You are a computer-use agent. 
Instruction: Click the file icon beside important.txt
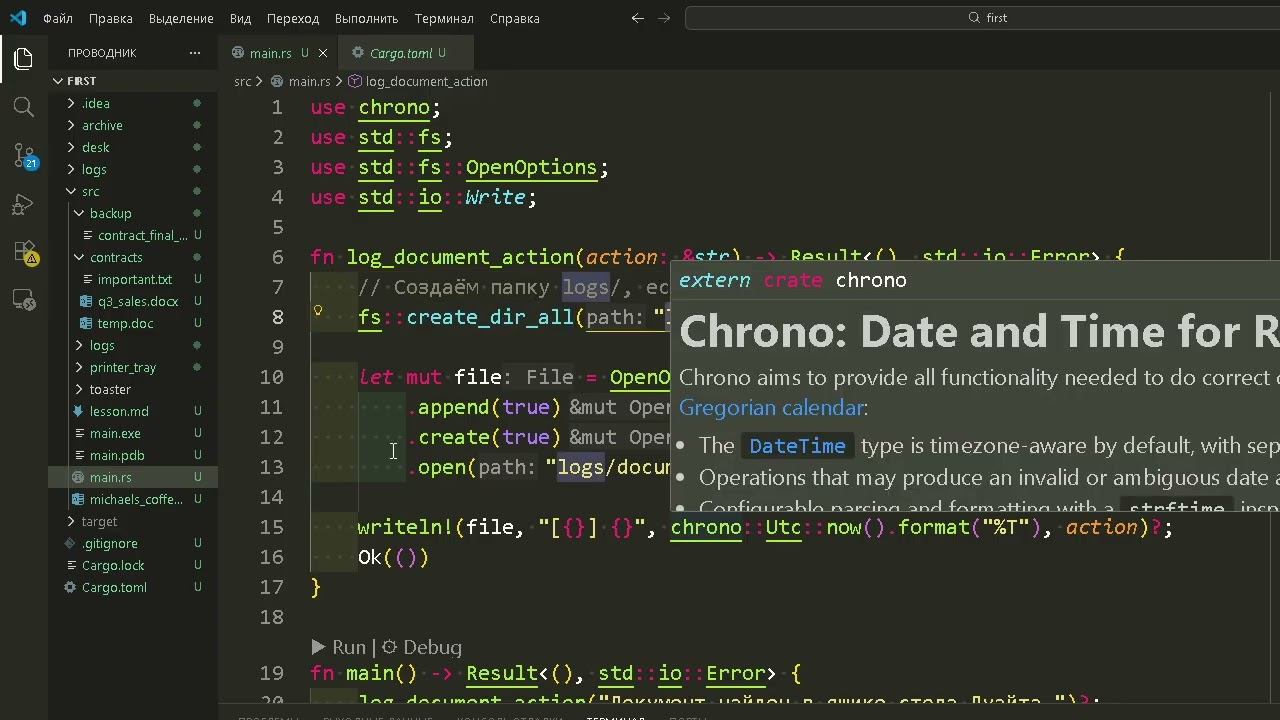point(87,279)
